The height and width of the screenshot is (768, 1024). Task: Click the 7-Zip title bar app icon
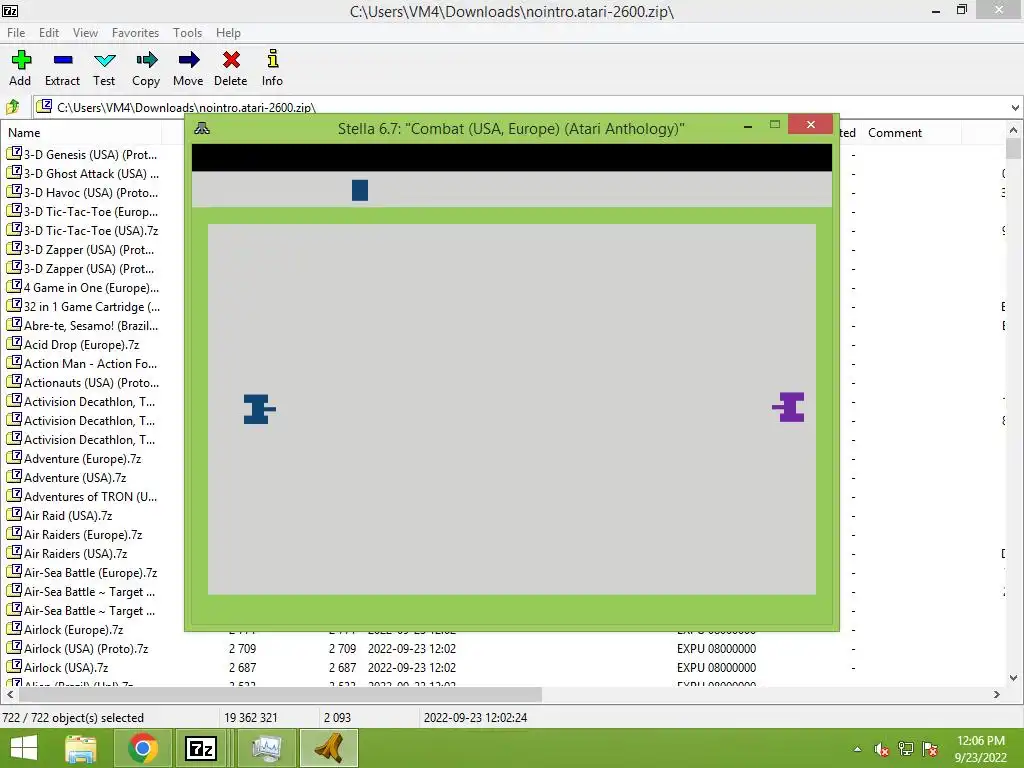pyautogui.click(x=10, y=10)
